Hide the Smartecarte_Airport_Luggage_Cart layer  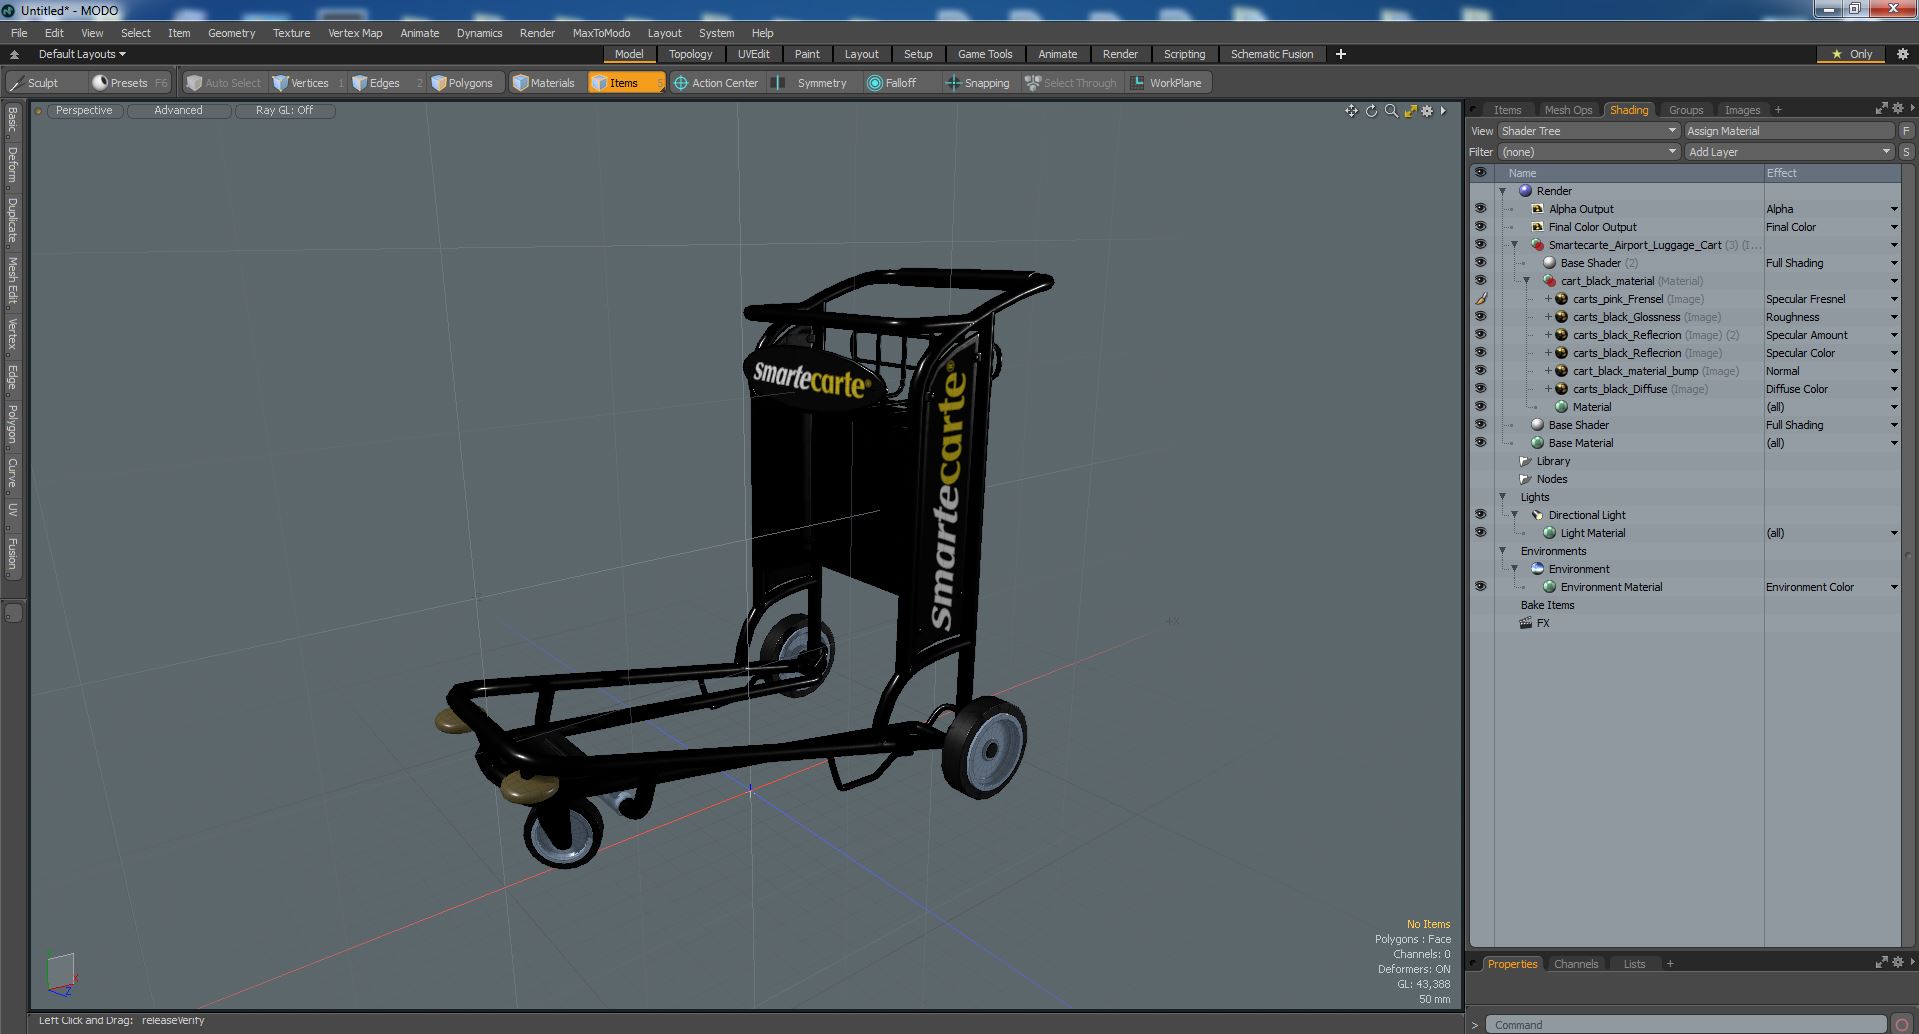1480,245
